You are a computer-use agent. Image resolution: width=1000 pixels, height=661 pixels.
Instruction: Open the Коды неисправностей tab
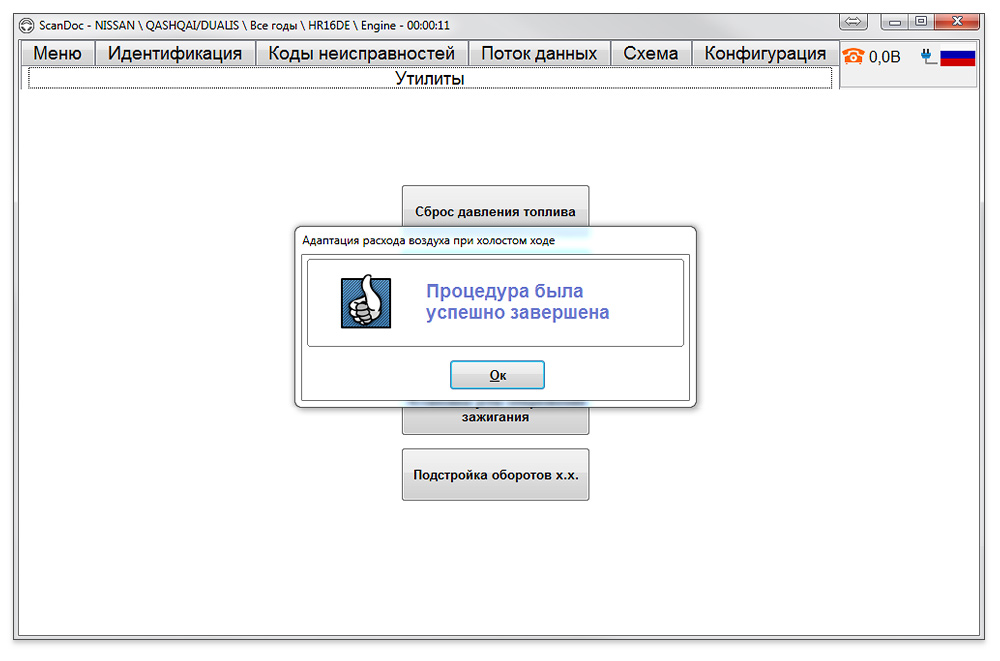[x=361, y=53]
